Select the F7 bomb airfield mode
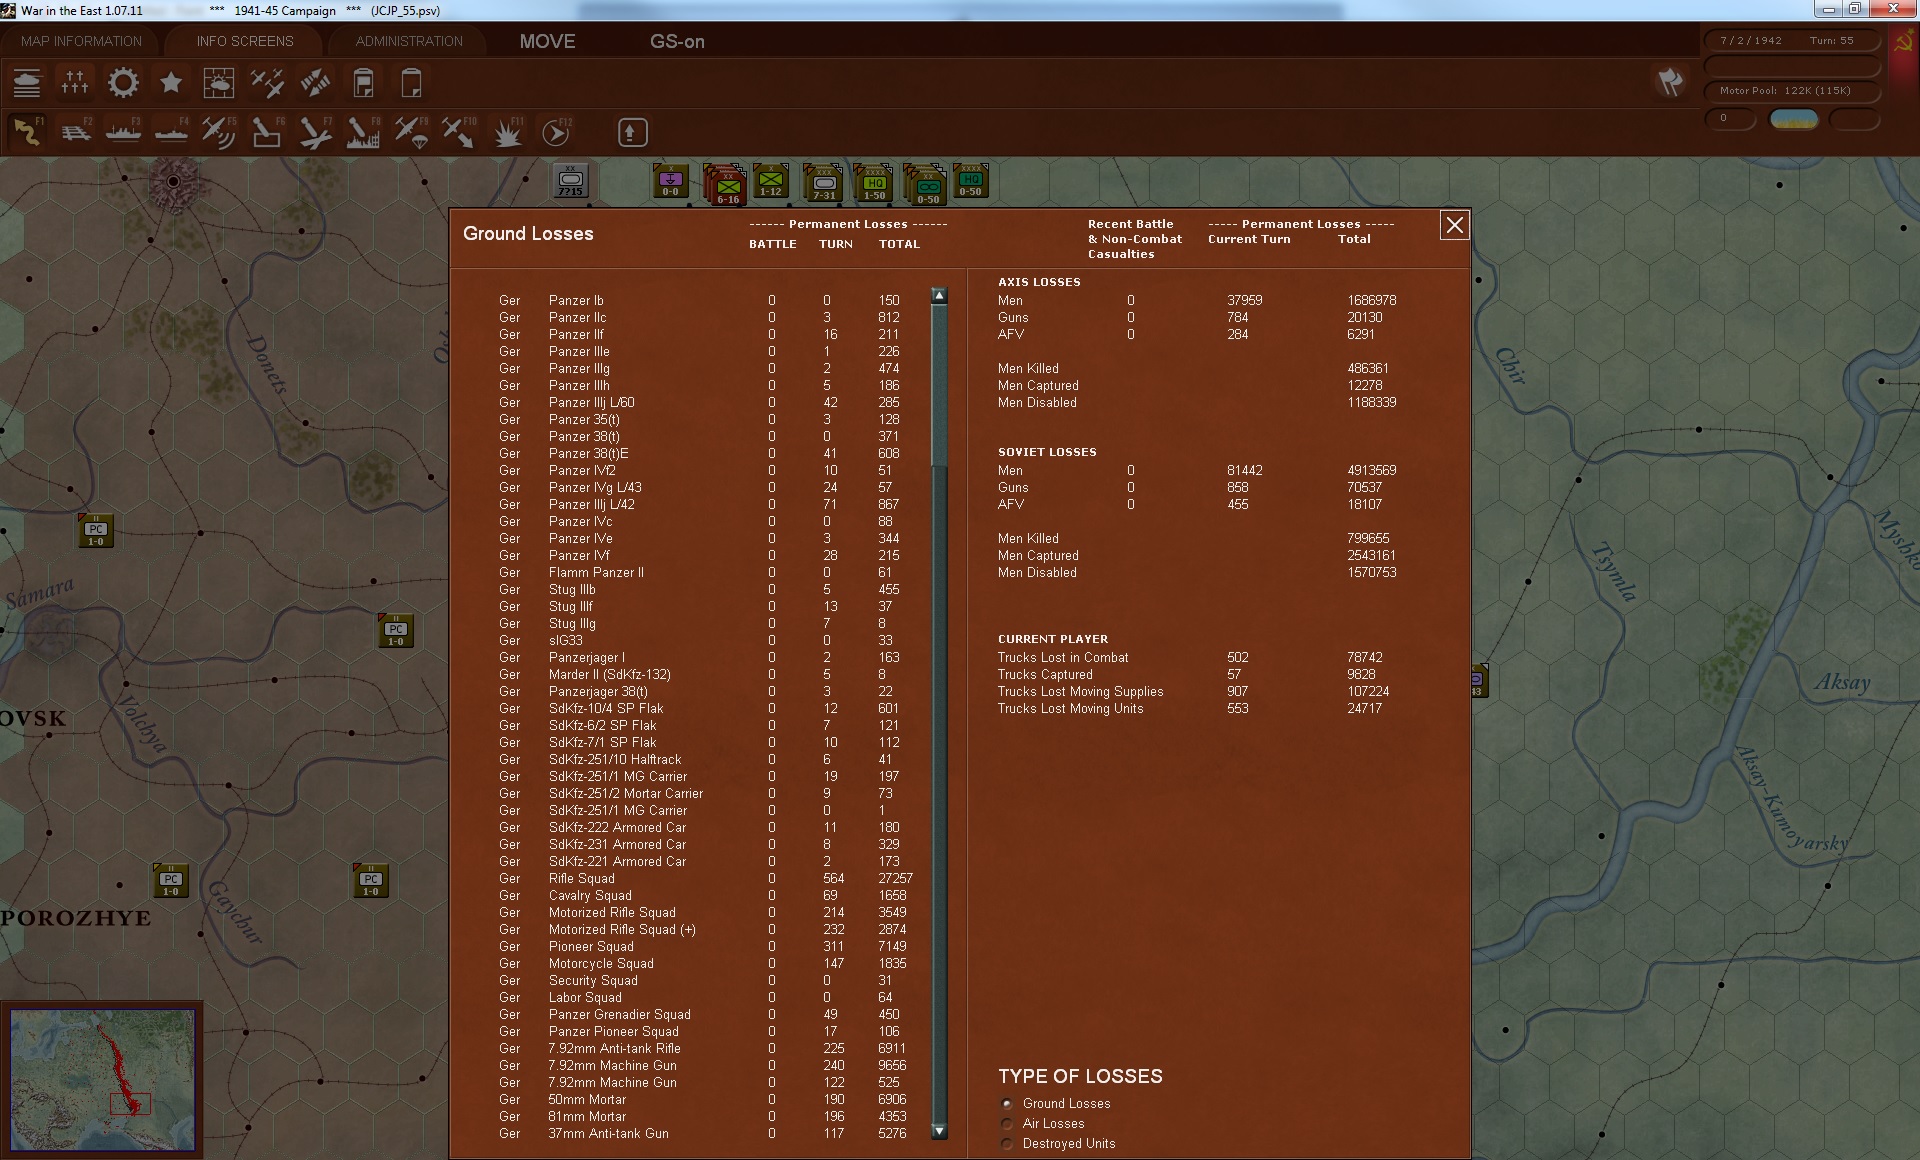The height and width of the screenshot is (1160, 1920). pyautogui.click(x=315, y=132)
